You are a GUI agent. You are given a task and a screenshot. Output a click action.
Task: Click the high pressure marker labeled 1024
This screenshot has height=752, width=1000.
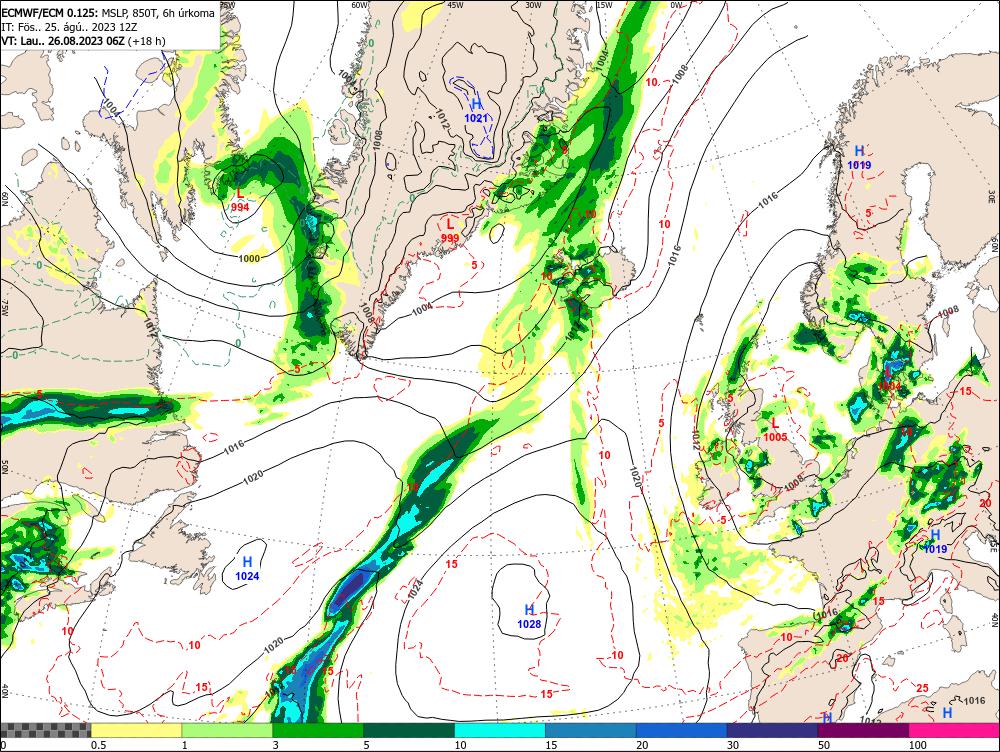(247, 568)
